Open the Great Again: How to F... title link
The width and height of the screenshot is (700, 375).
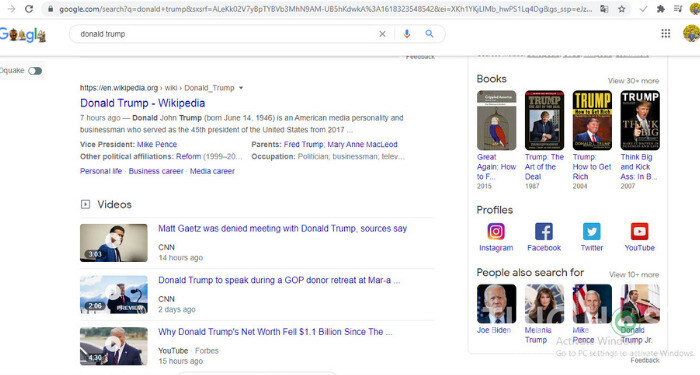click(x=496, y=167)
